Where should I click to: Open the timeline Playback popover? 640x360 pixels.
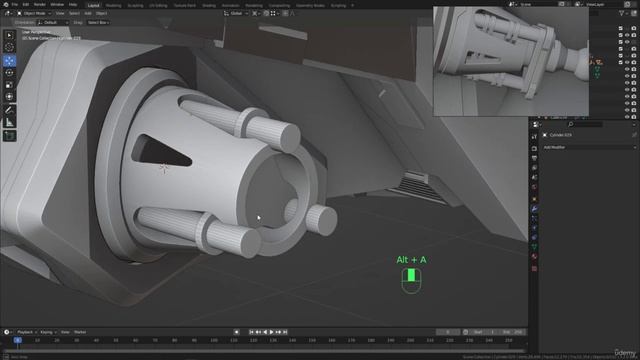(x=27, y=332)
